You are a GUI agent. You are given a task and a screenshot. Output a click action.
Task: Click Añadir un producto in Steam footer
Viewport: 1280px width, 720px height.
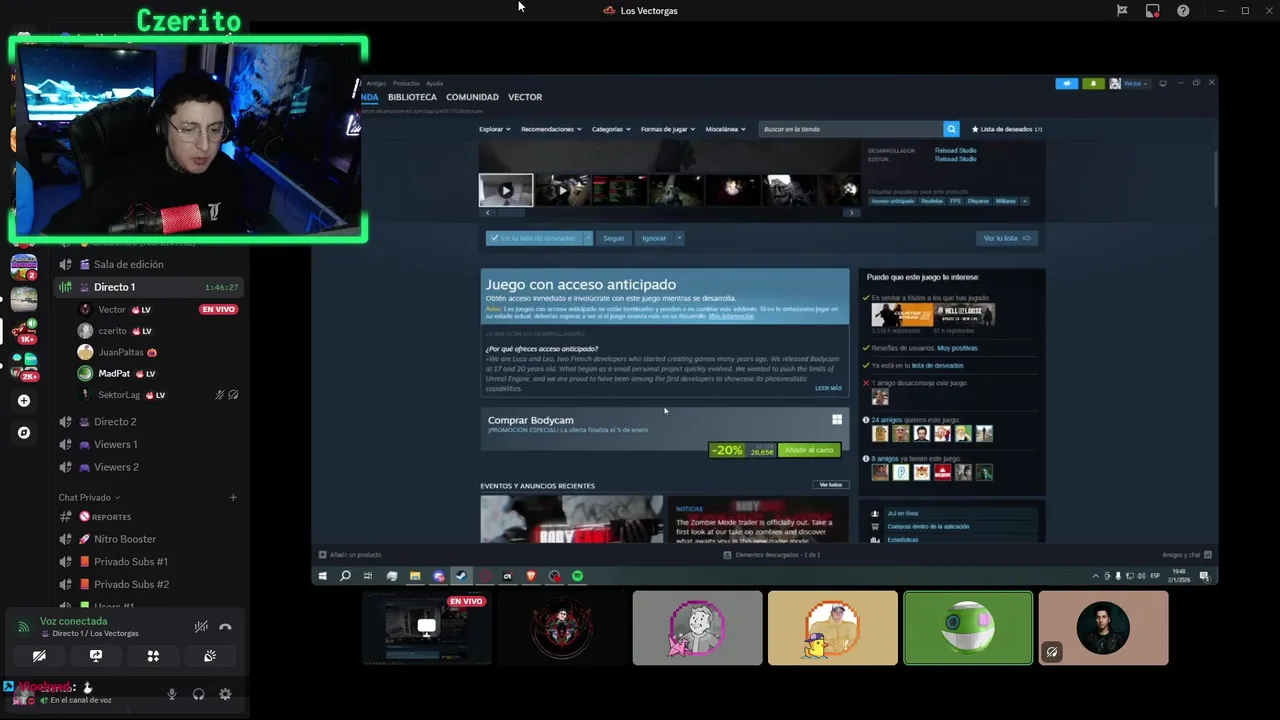[350, 554]
